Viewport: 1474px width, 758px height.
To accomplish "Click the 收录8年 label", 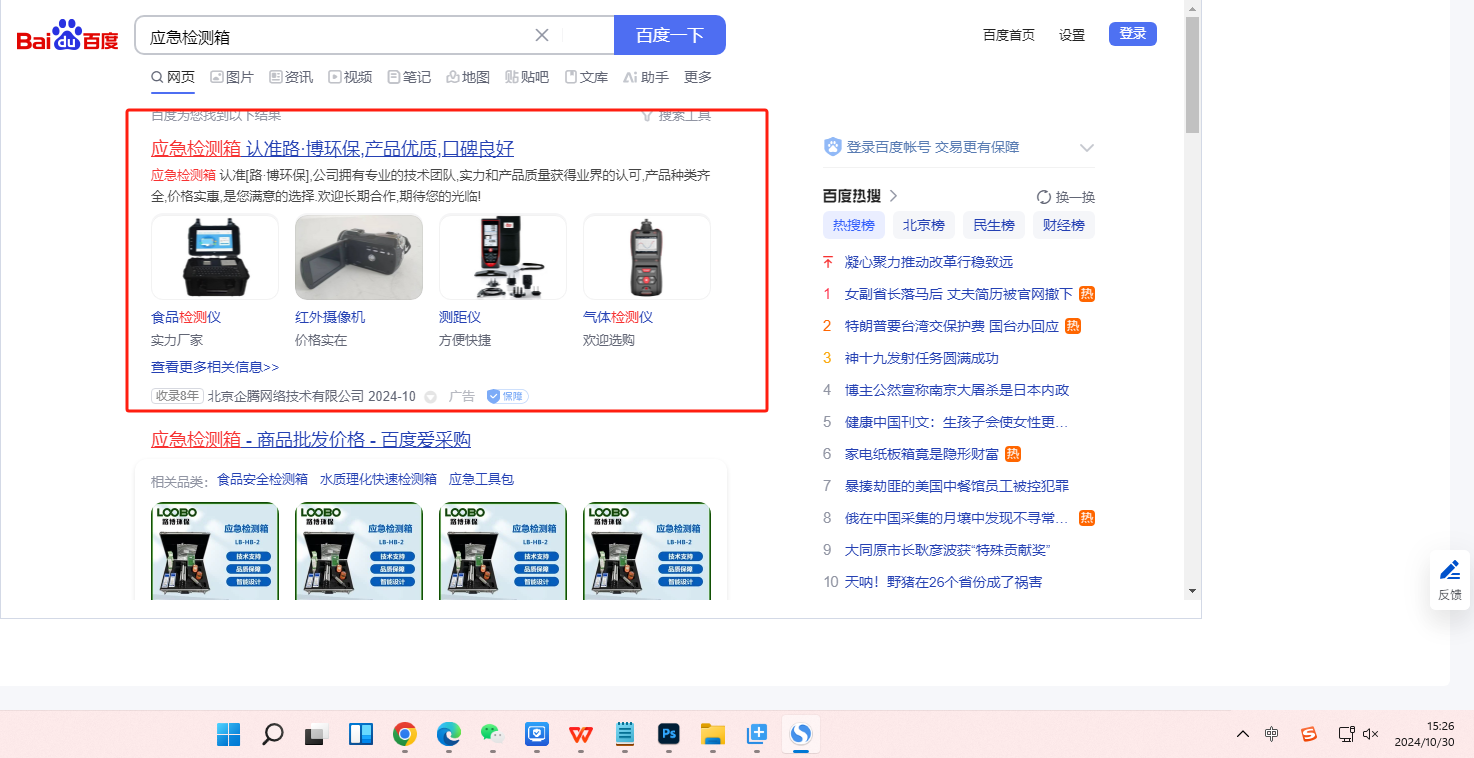I will [x=177, y=396].
